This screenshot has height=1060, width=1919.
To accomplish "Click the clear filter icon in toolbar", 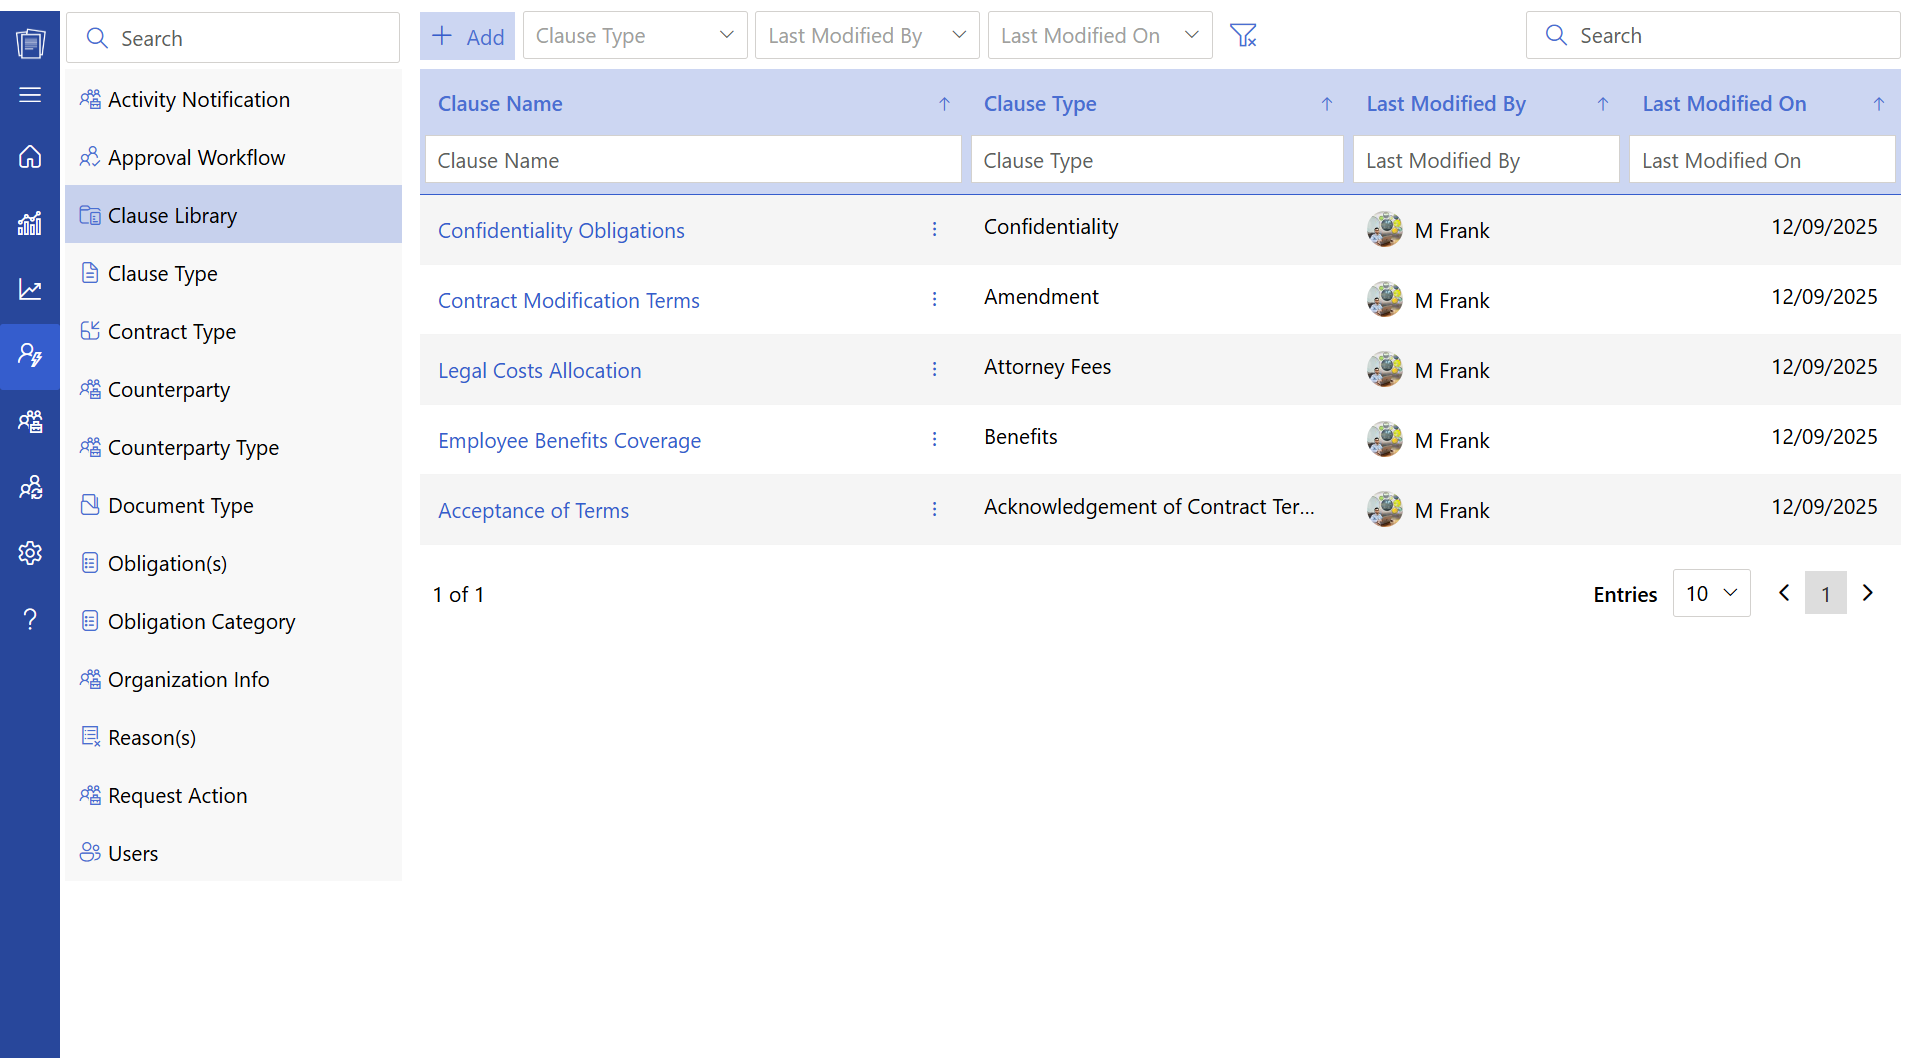I will coord(1243,34).
